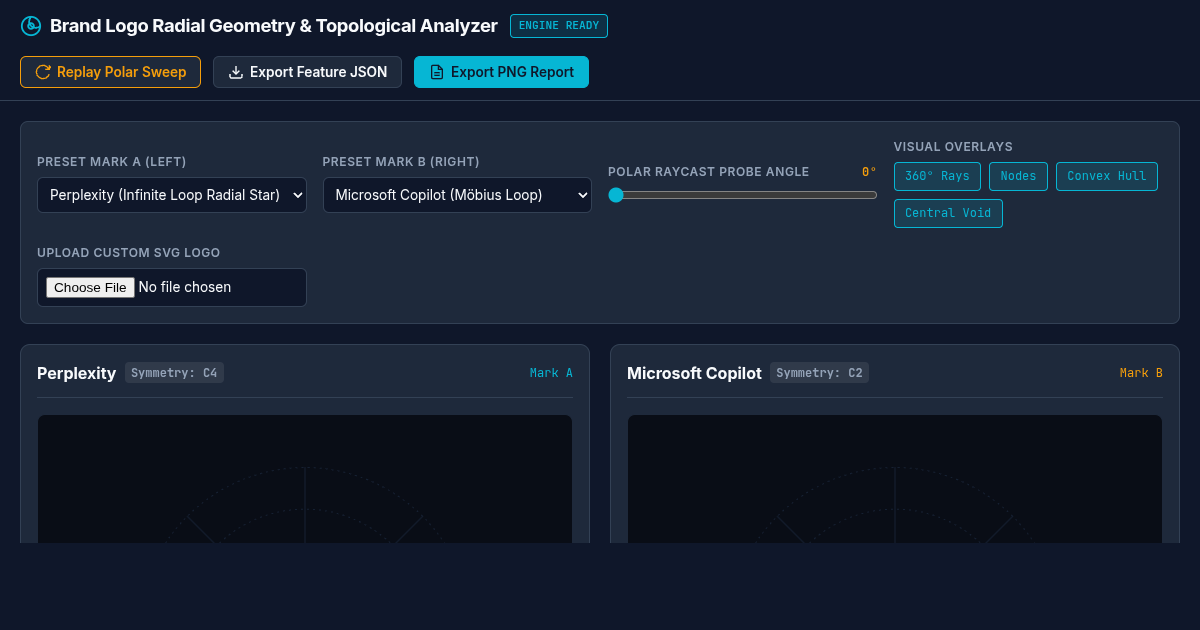The height and width of the screenshot is (630, 1200).
Task: Click the No file chosen text
Action: click(185, 287)
